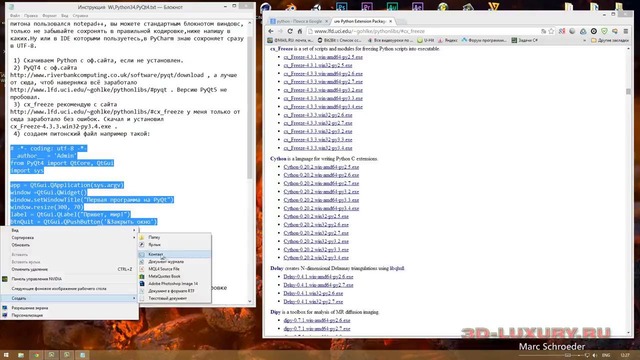Viewport: 640px width, 360px height.
Task: Close the Google search tab
Action: pos(326,21)
